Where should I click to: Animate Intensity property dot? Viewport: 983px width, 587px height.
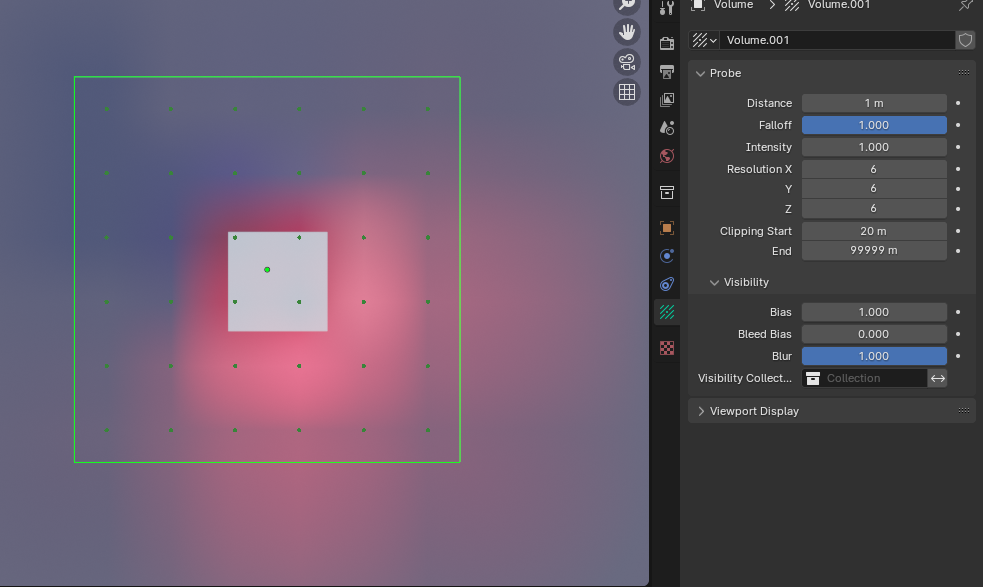958,147
